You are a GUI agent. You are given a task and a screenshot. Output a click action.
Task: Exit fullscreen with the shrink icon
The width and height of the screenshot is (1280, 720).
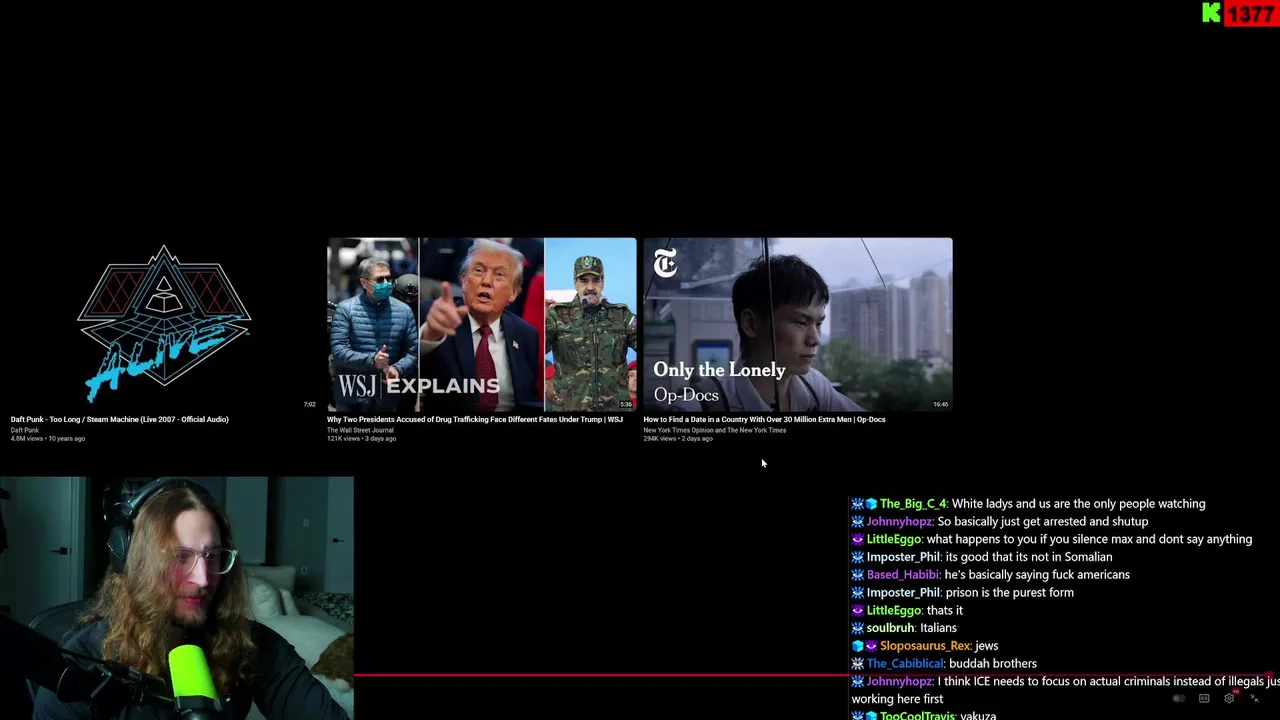[x=1254, y=698]
